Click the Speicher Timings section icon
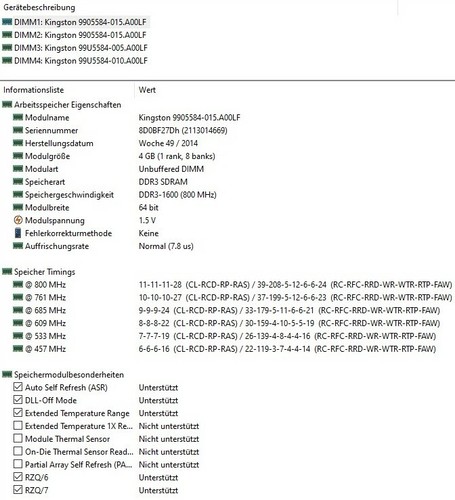455x500 pixels. 7,272
